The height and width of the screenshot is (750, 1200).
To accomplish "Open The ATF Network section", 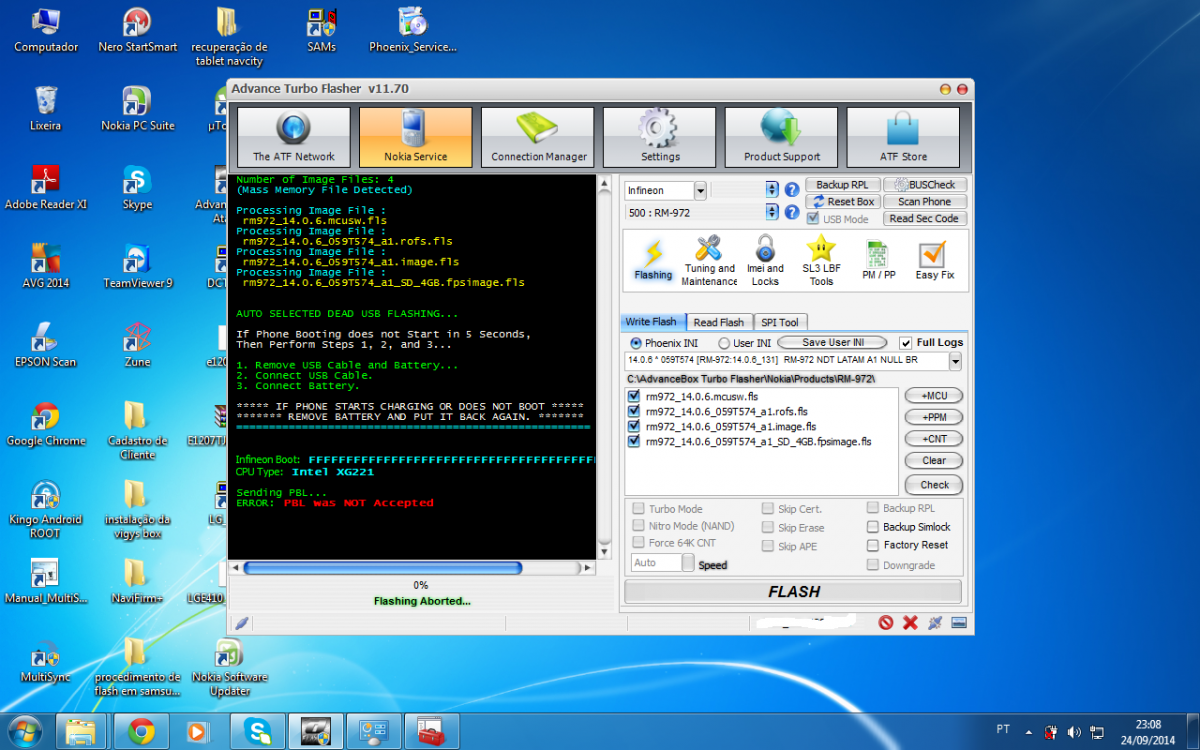I will coord(293,137).
